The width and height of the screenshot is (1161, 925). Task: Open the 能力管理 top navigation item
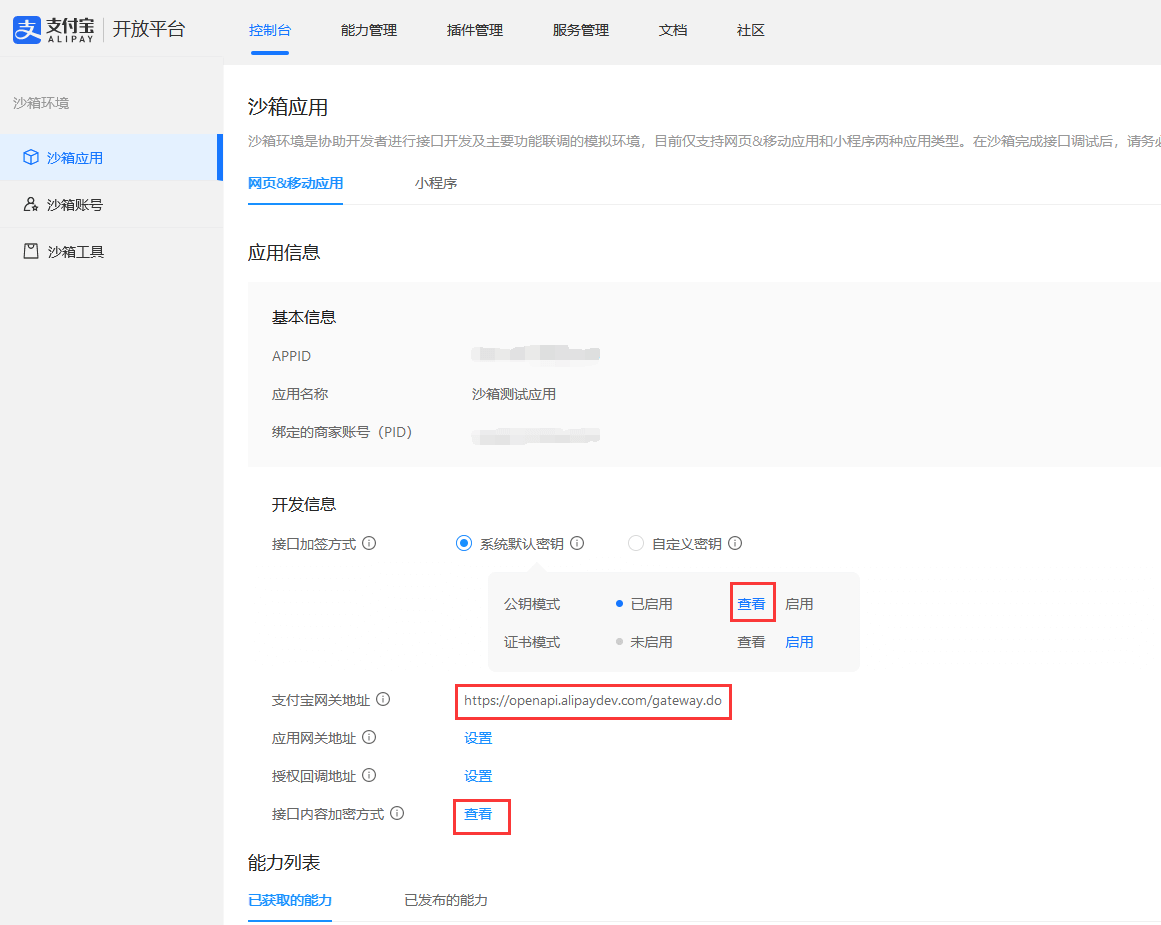pyautogui.click(x=369, y=30)
